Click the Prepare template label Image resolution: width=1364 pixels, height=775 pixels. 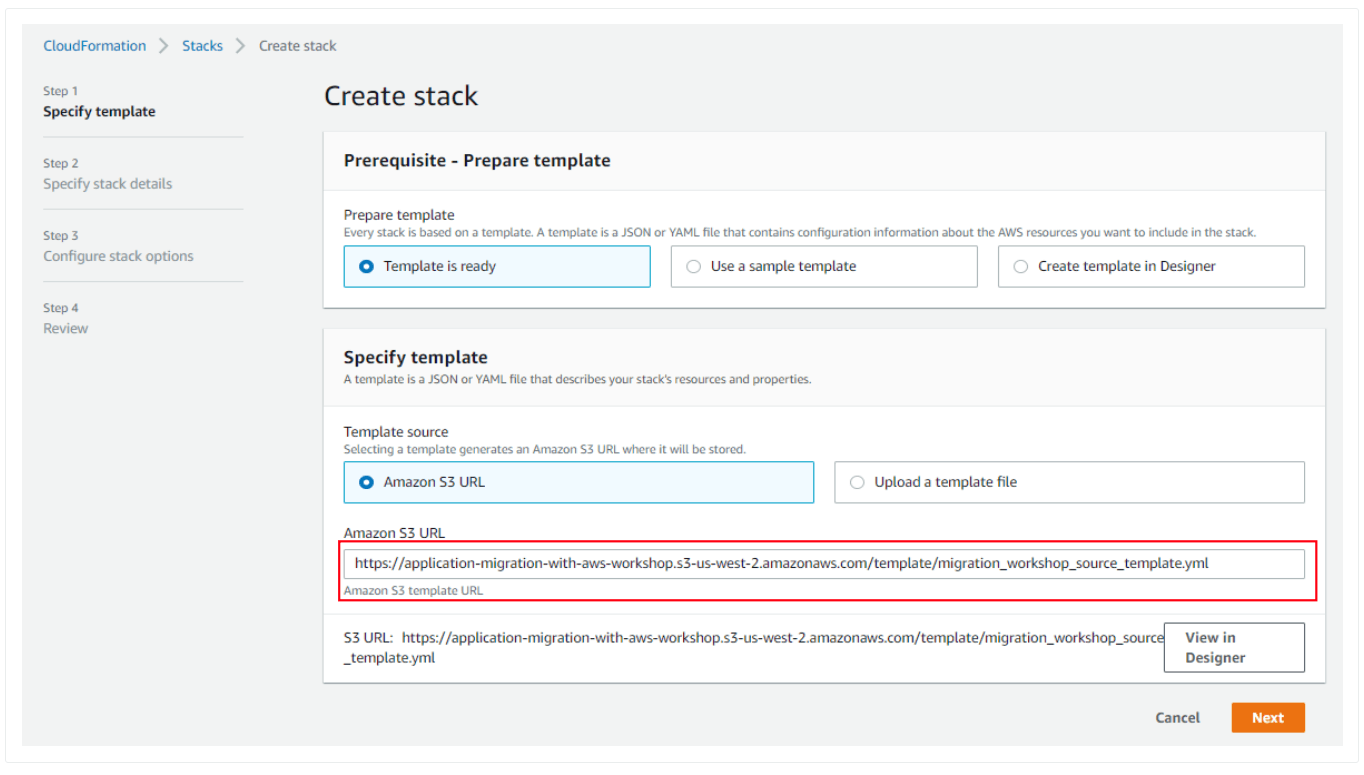(x=399, y=215)
